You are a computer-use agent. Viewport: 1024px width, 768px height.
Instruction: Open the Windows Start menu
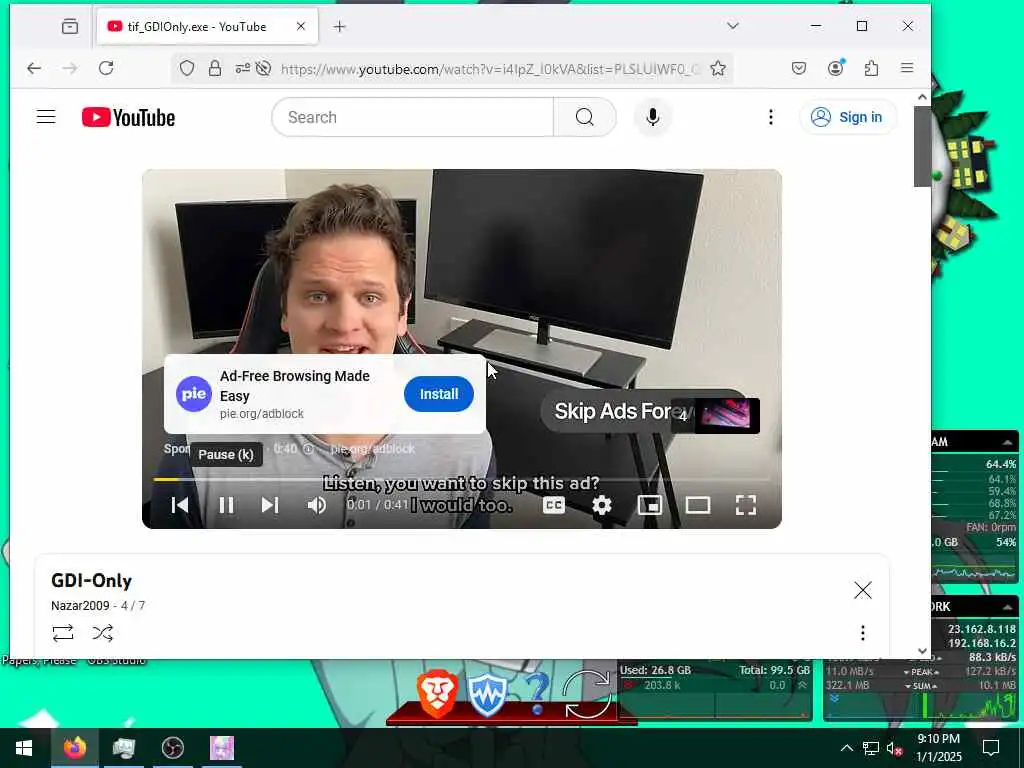point(24,748)
